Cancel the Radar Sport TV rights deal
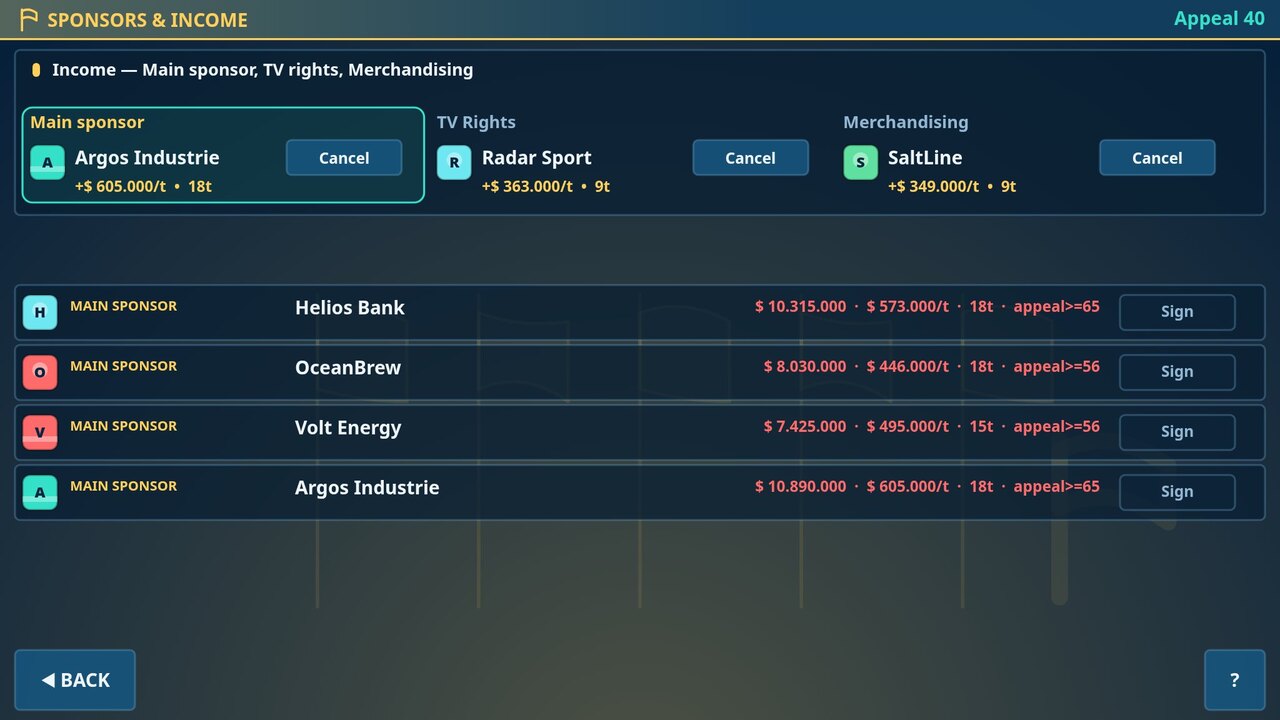This screenshot has height=720, width=1280. [x=750, y=158]
